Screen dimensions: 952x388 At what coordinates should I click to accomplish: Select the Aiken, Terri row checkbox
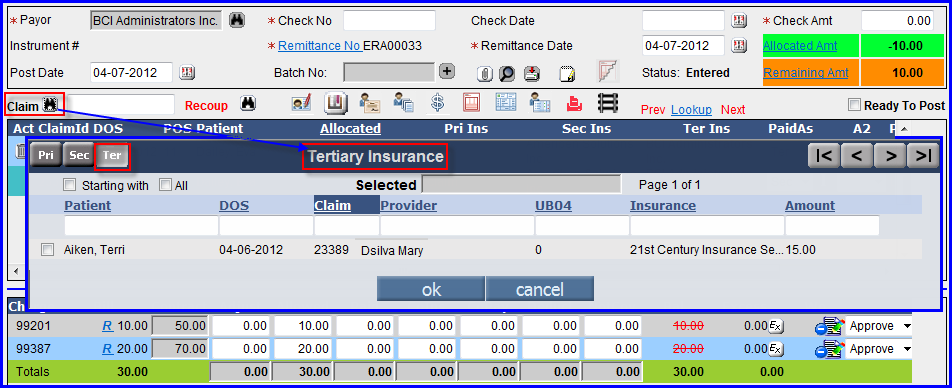click(x=47, y=250)
